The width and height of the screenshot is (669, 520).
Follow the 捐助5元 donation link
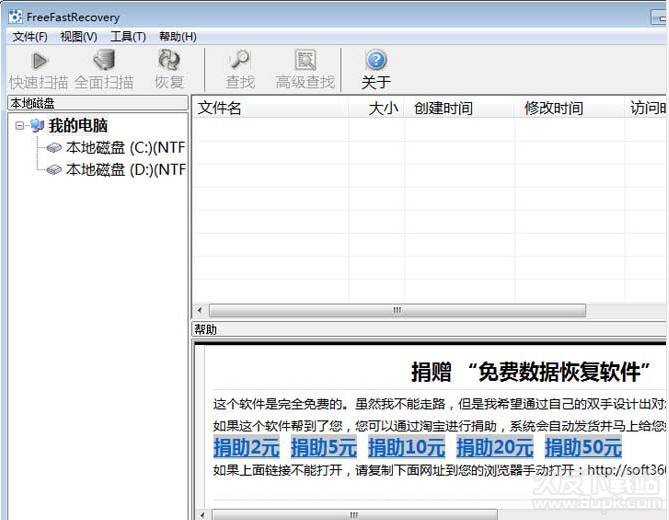tap(324, 447)
